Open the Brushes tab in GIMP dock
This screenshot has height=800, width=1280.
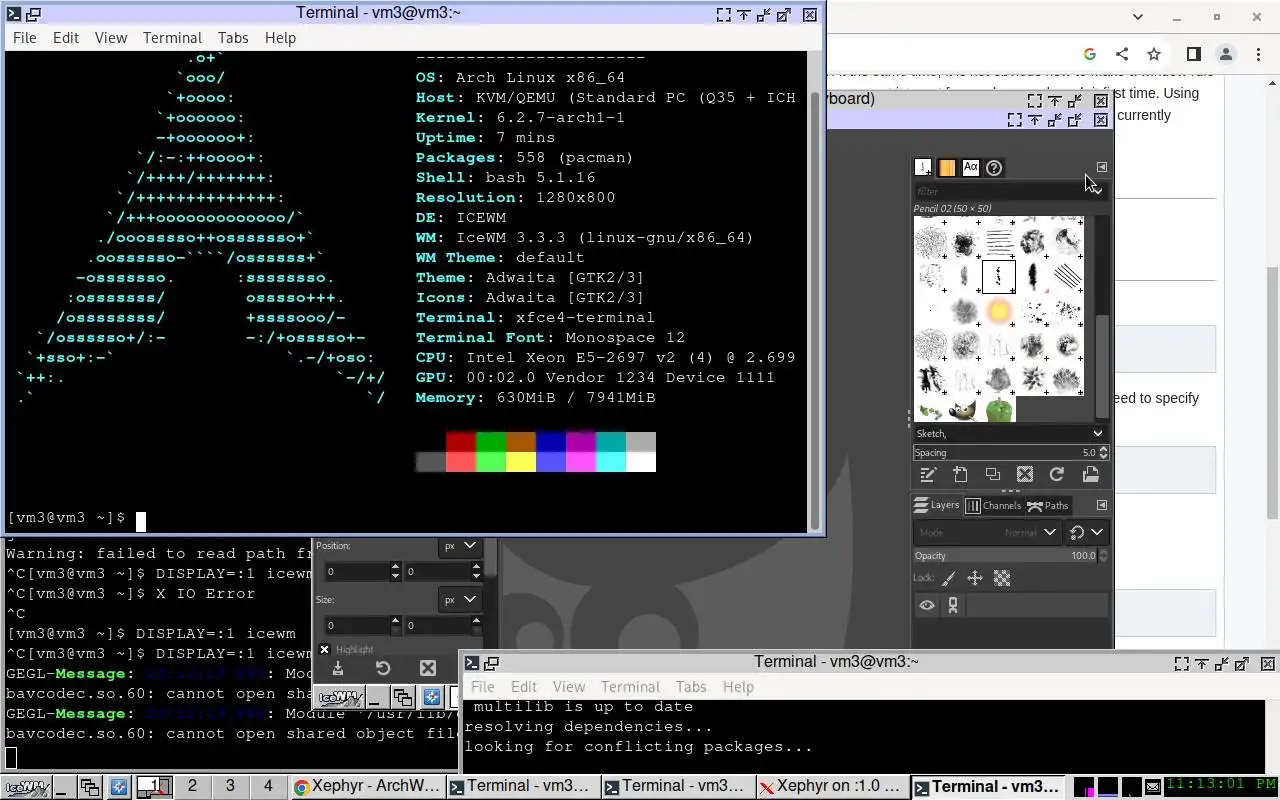(x=923, y=168)
